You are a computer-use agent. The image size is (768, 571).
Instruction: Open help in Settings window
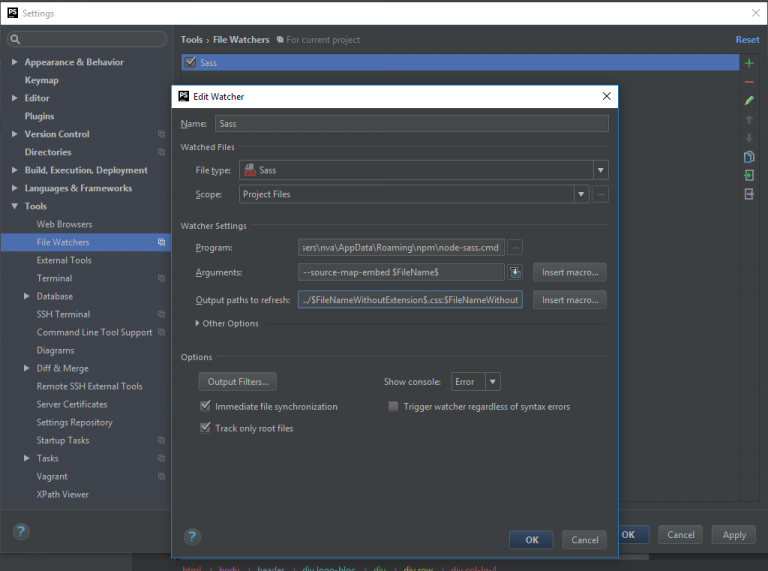coord(21,531)
